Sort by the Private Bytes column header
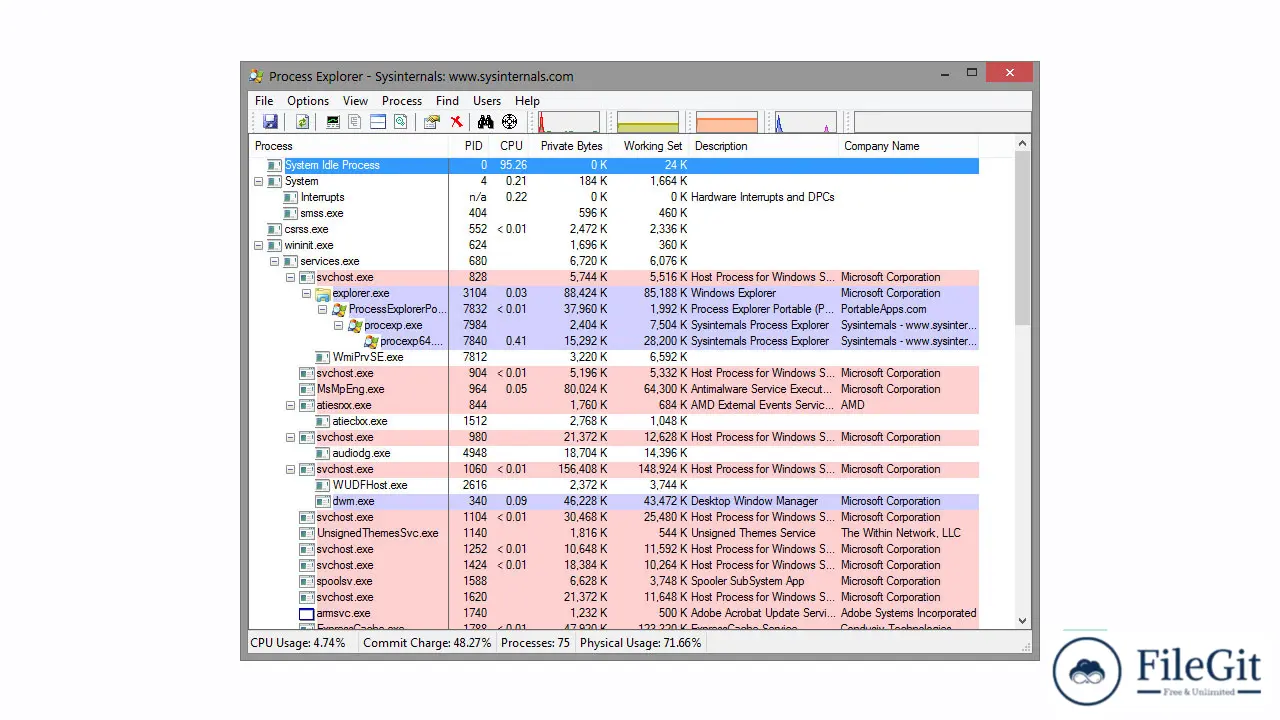1280x720 pixels. coord(571,146)
